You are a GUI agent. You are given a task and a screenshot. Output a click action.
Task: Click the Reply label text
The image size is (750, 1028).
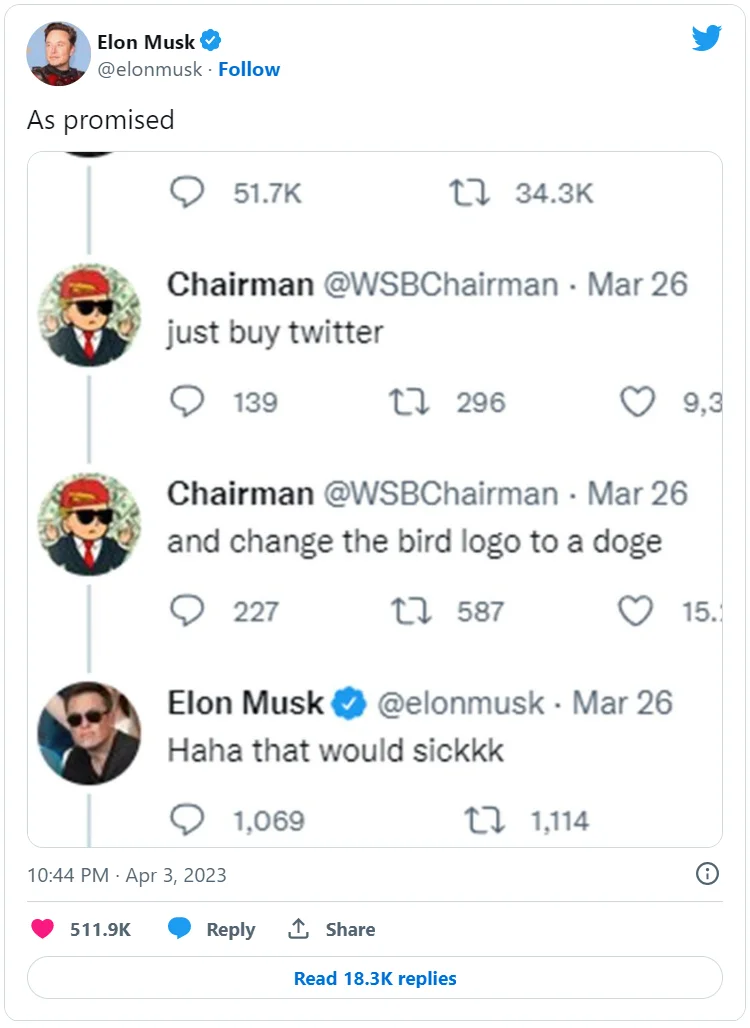pyautogui.click(x=231, y=929)
